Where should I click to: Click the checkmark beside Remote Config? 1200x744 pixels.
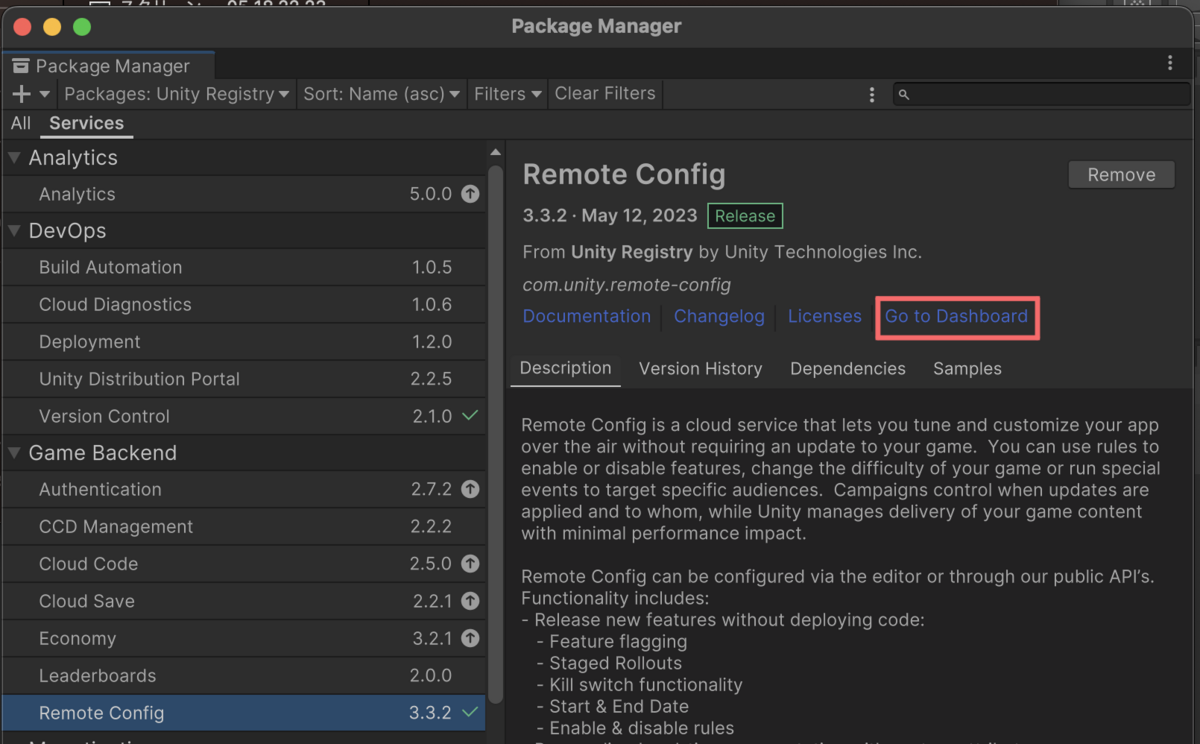(x=470, y=712)
